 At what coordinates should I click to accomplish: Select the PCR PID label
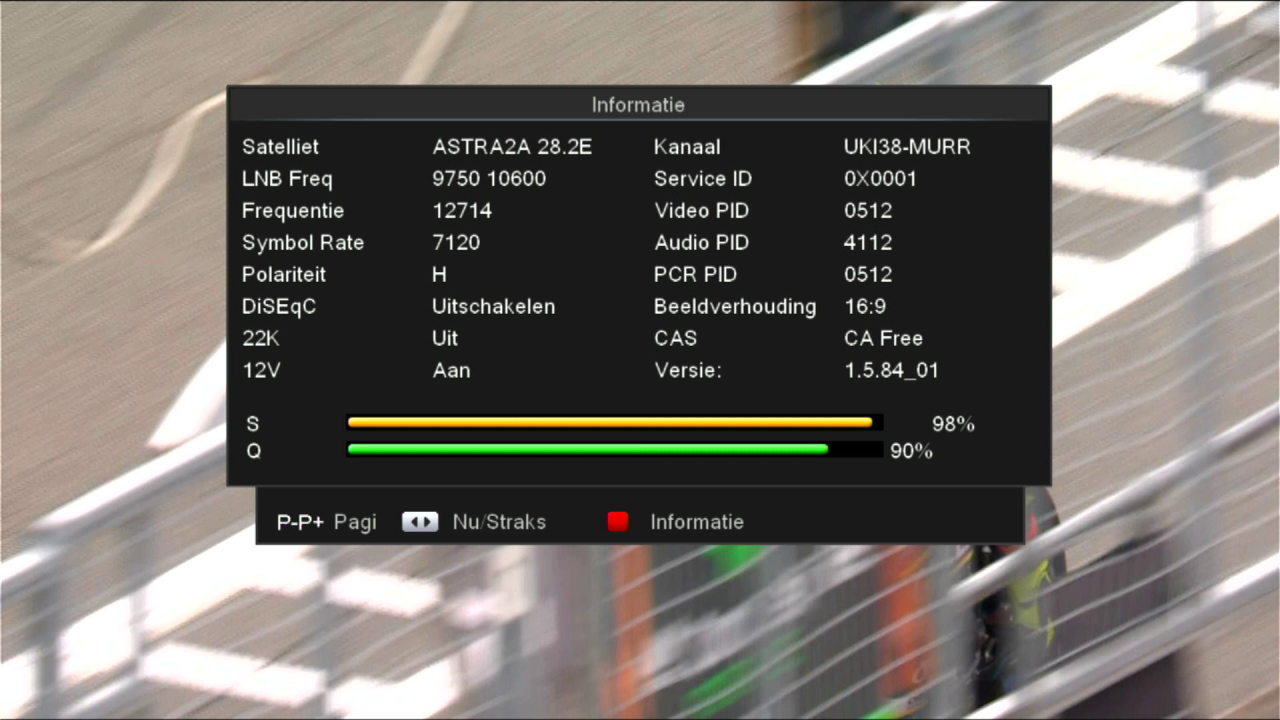696,275
